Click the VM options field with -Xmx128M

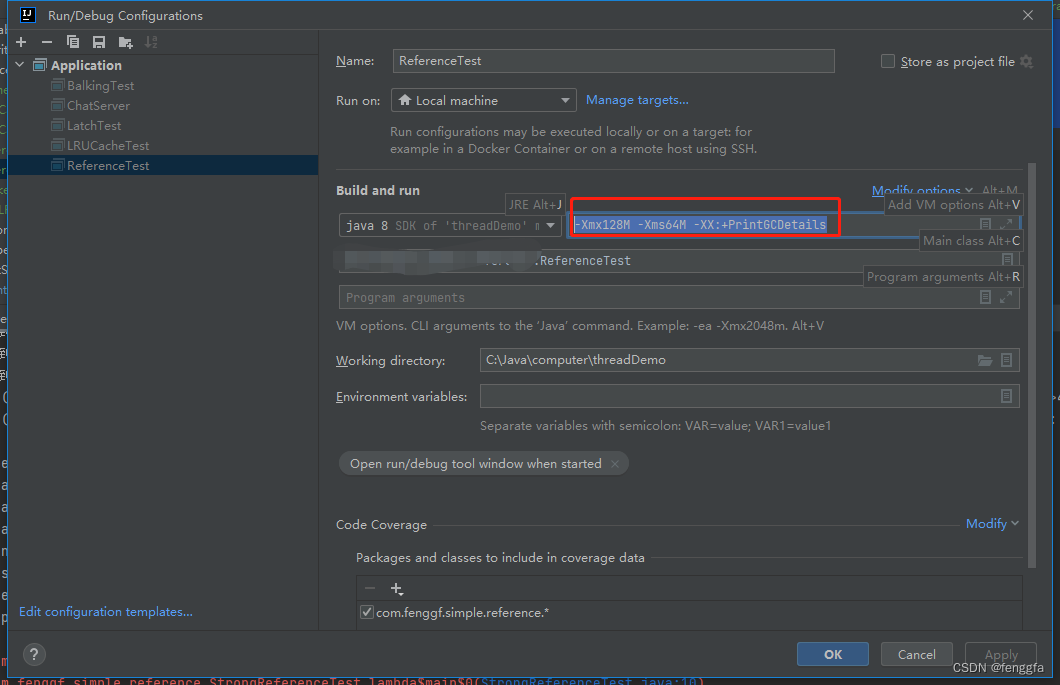click(792, 225)
